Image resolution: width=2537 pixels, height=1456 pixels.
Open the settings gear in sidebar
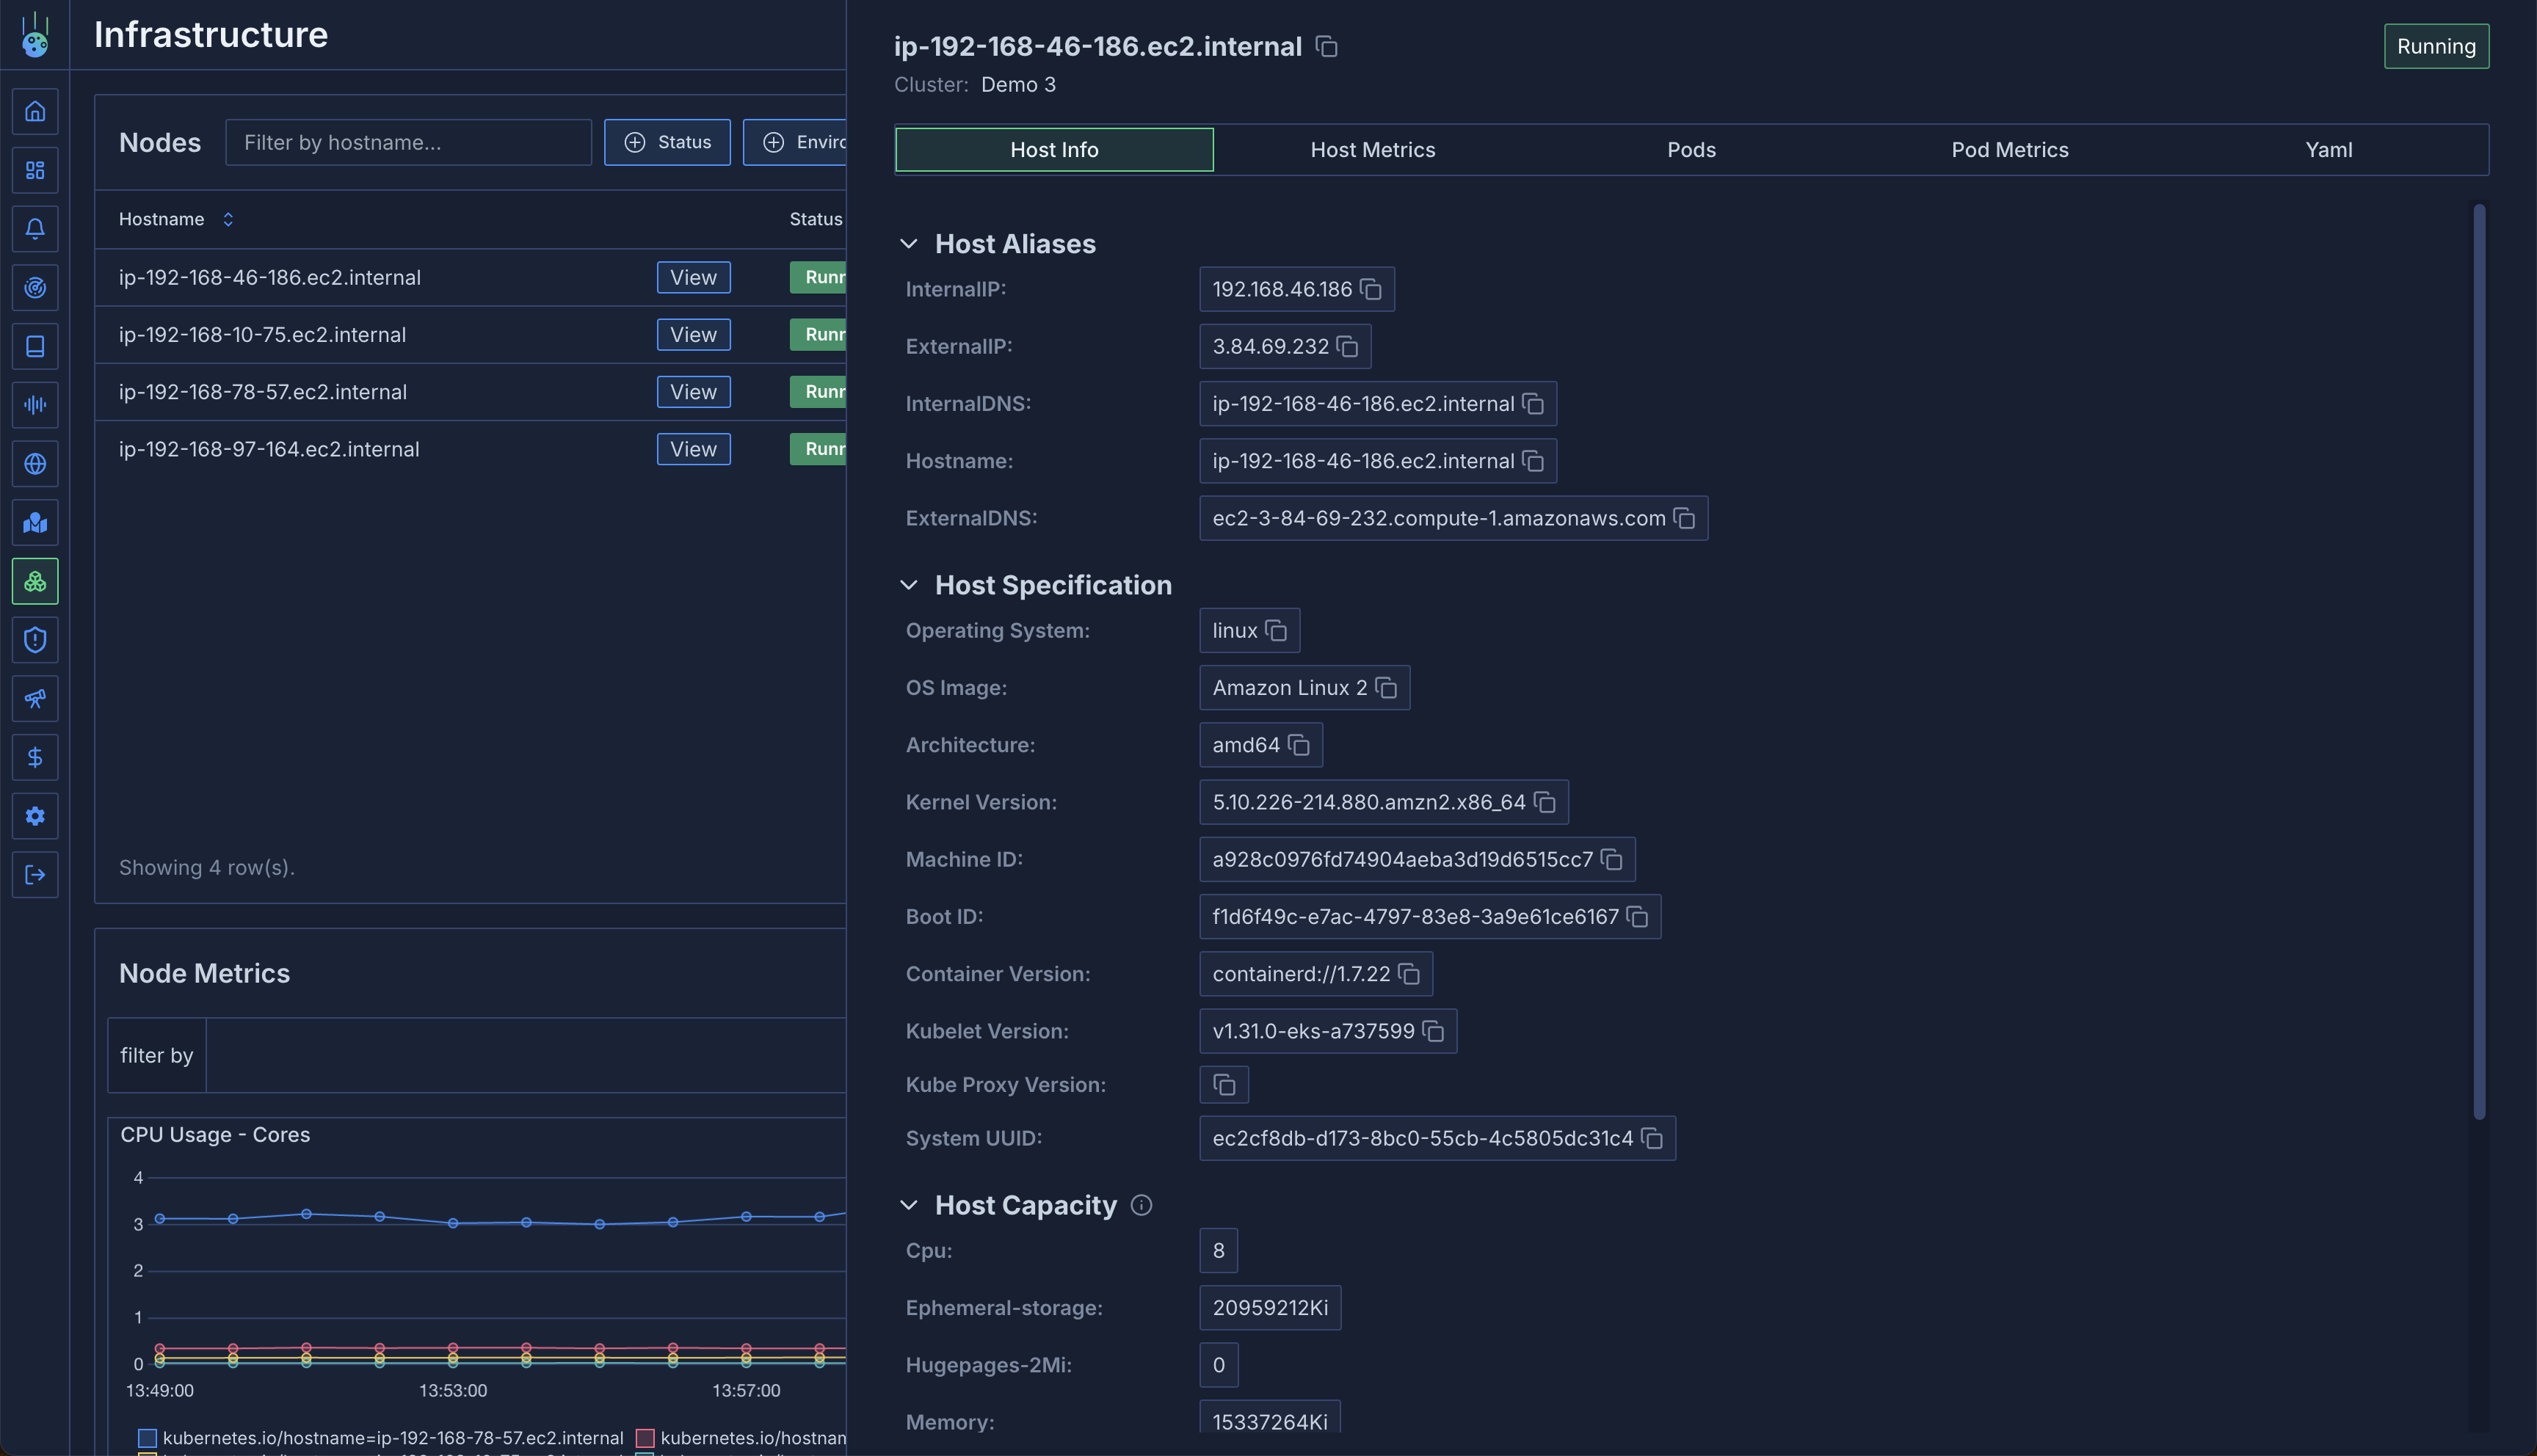[x=35, y=816]
